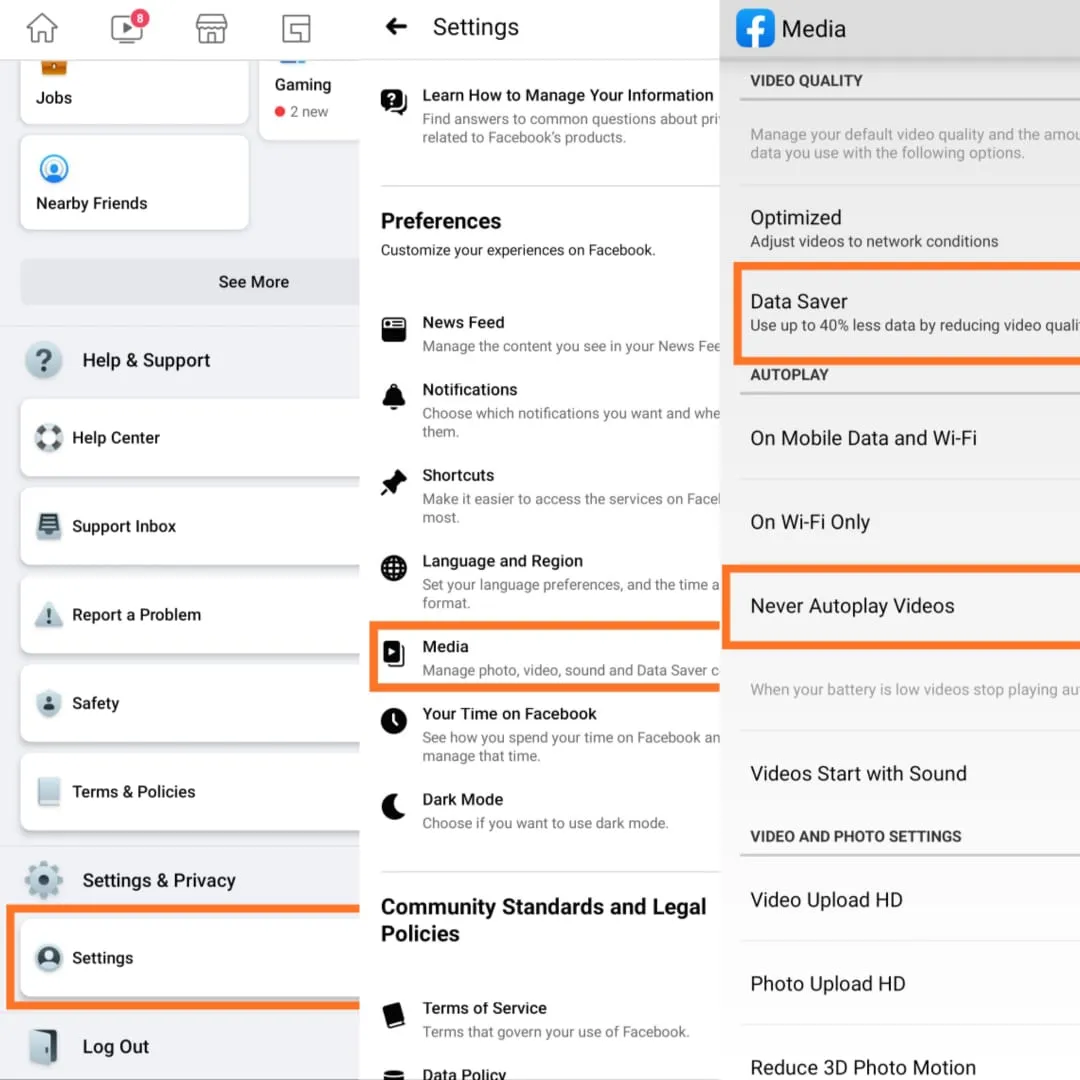Tap the clock icon for Your Time on Facebook
1080x1080 pixels.
[394, 721]
